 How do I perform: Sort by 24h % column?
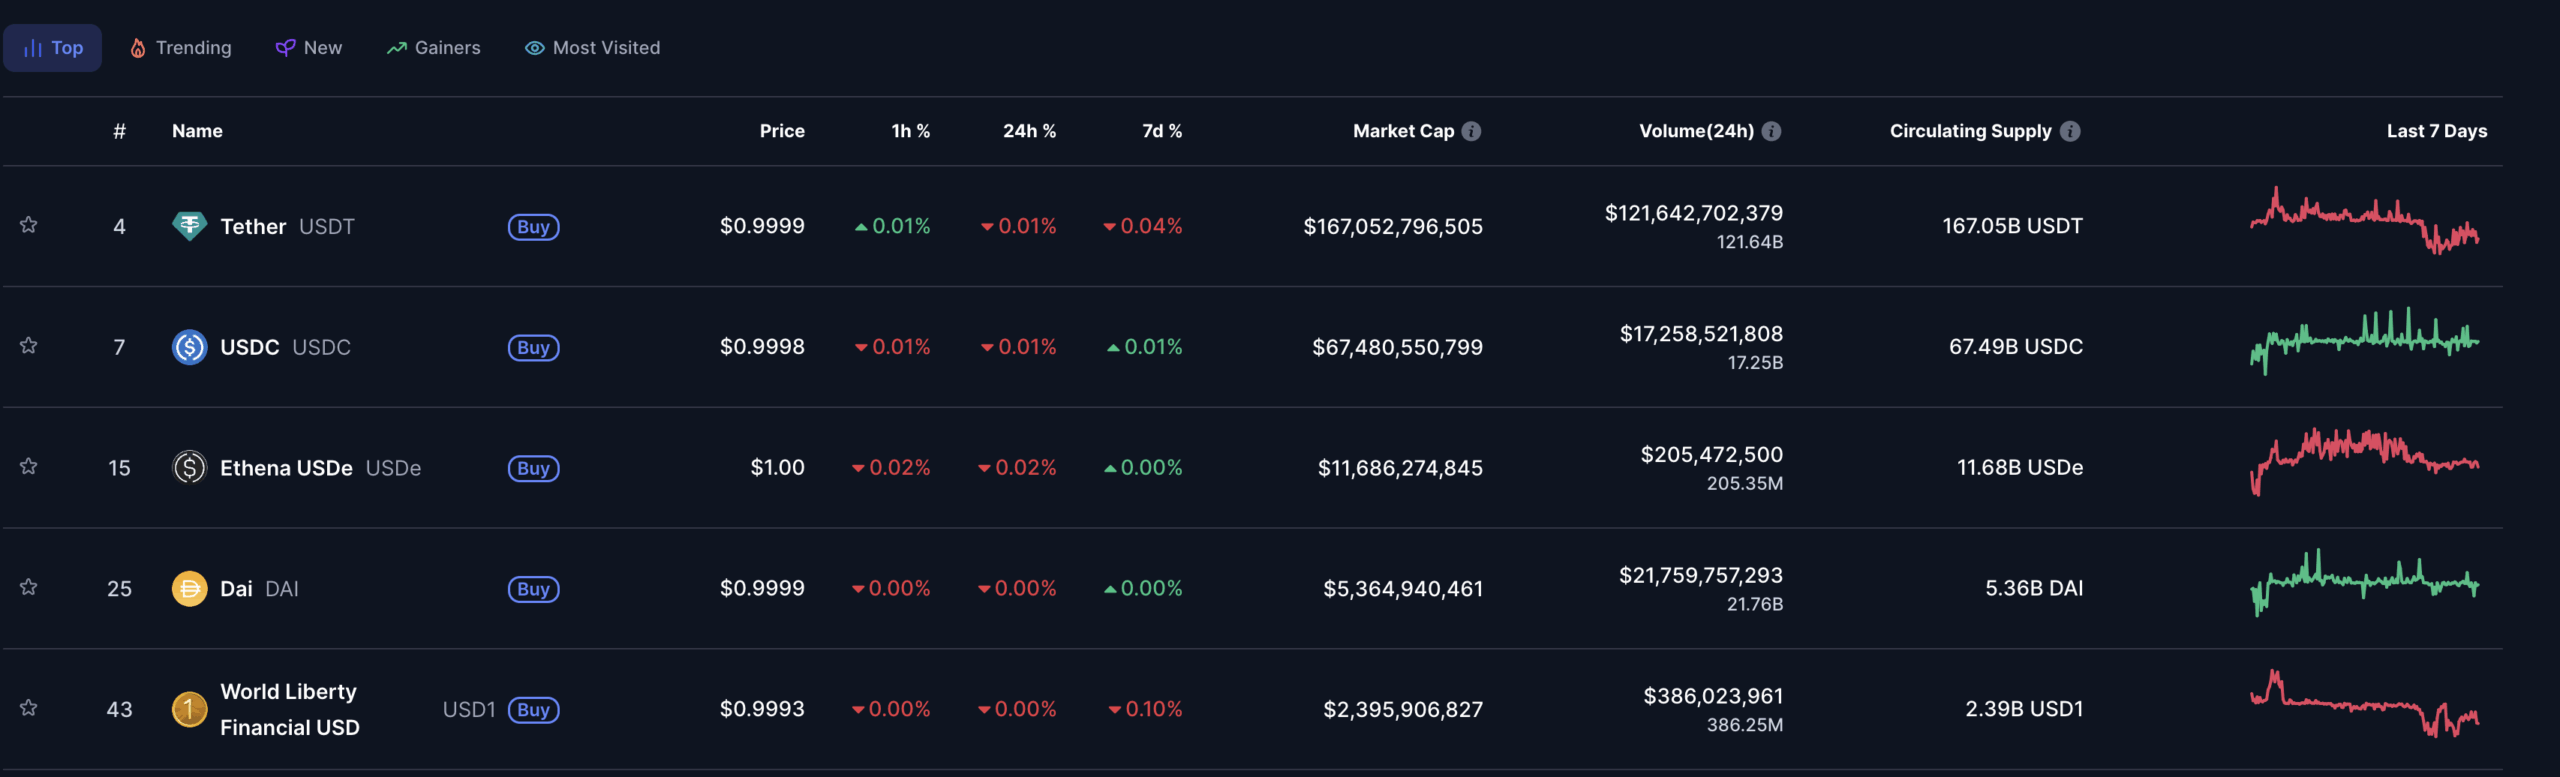(x=1030, y=131)
